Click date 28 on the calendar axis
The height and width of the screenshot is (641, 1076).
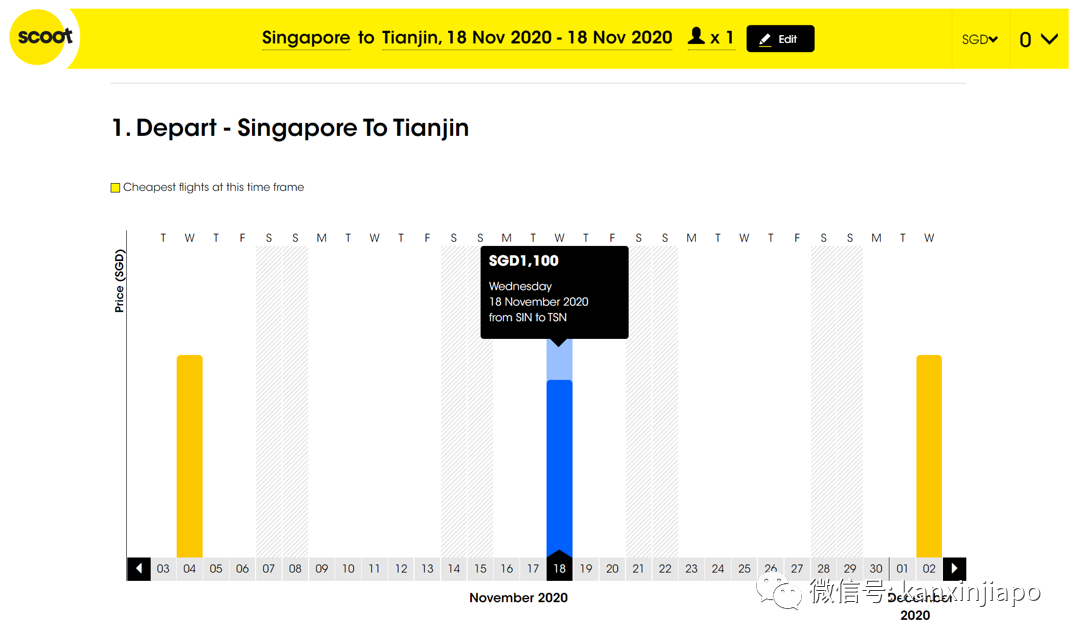pyautogui.click(x=823, y=568)
